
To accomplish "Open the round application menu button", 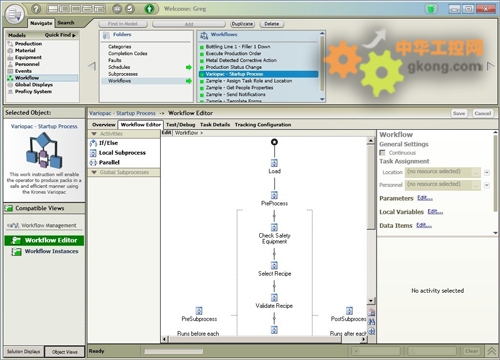I will (x=15, y=14).
